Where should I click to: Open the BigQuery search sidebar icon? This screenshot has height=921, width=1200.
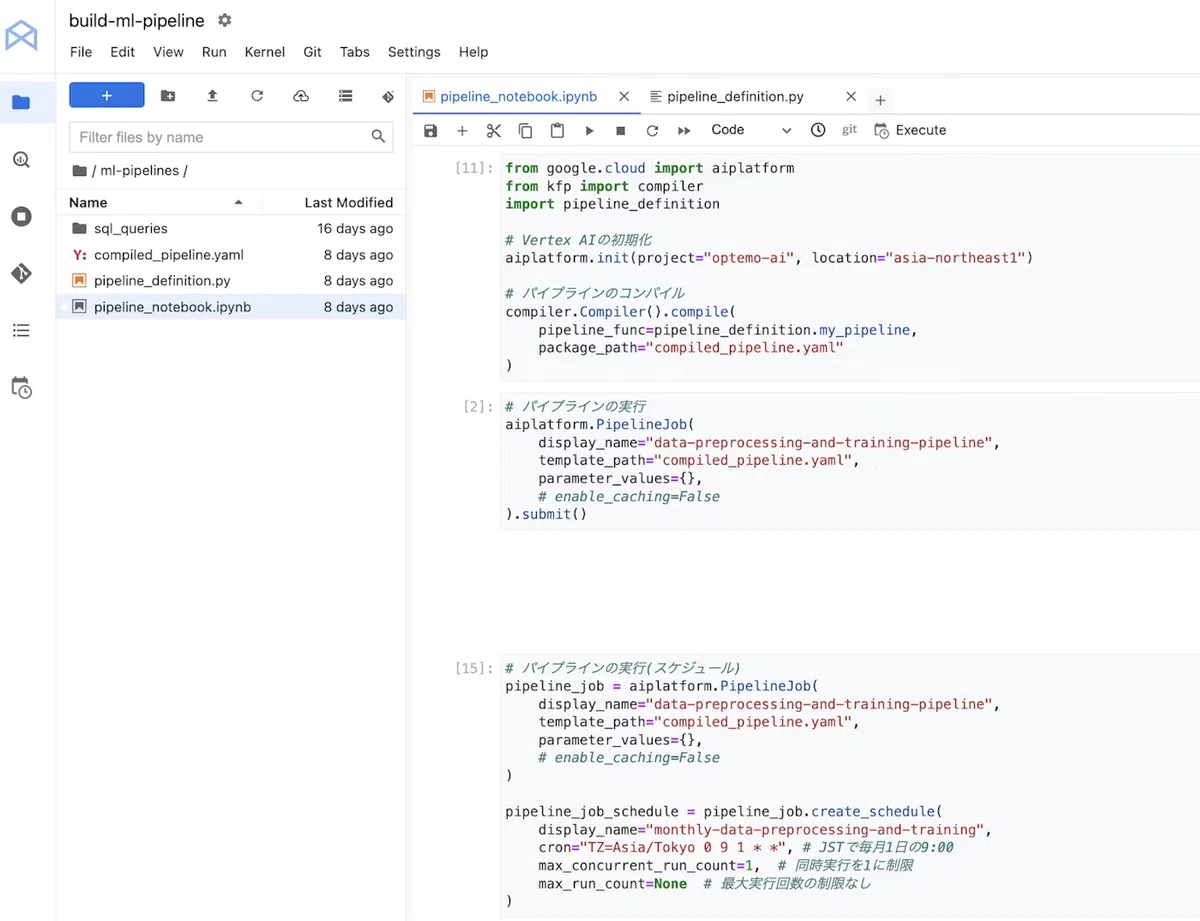pyautogui.click(x=21, y=160)
